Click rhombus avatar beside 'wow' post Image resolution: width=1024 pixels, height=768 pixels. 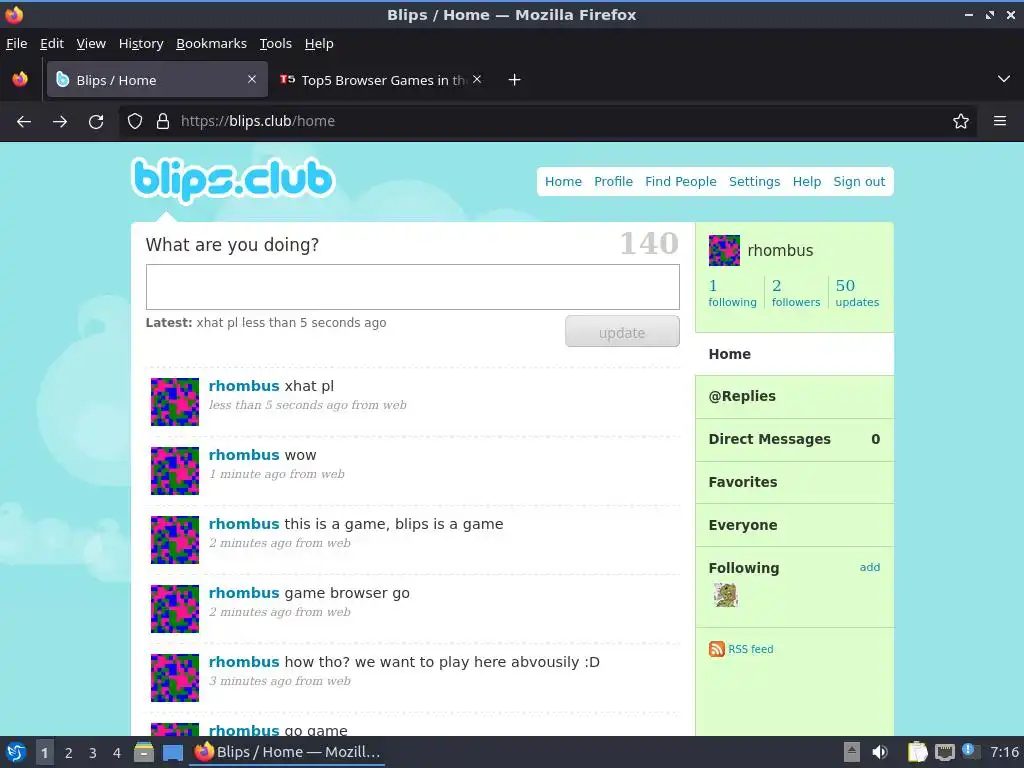(175, 471)
